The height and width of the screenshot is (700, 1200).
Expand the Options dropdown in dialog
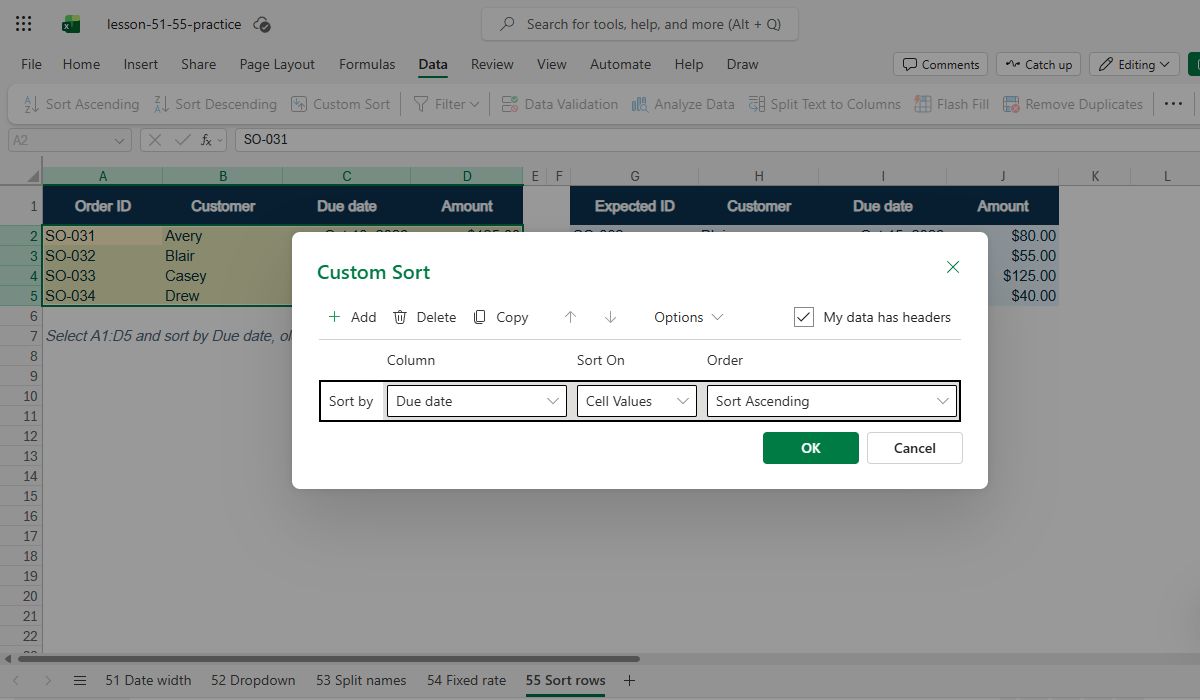coord(689,317)
